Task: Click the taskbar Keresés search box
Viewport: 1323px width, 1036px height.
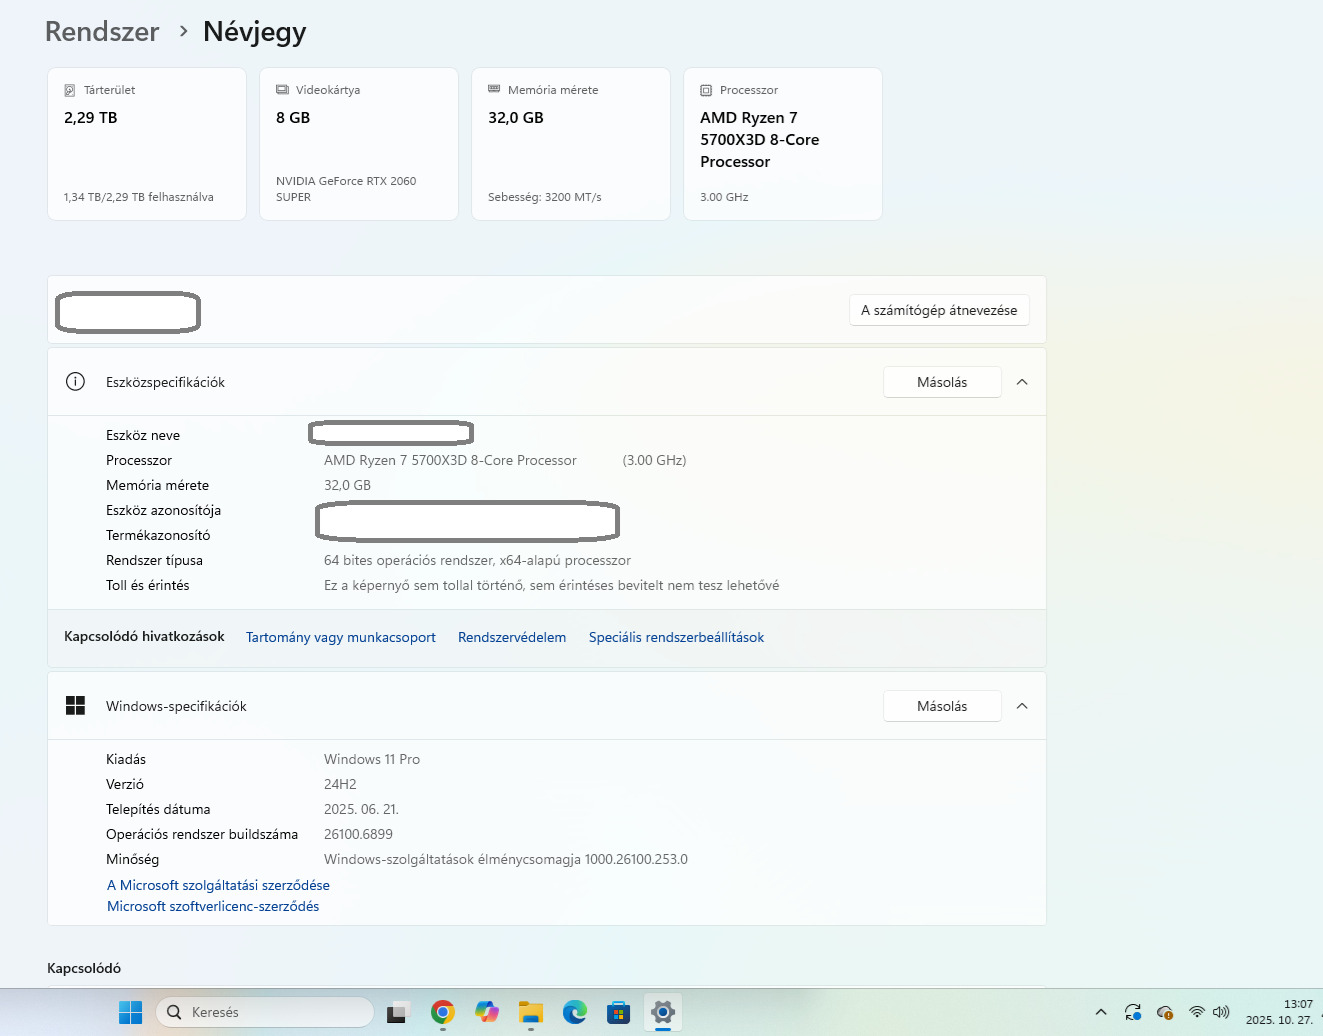Action: [x=265, y=1012]
